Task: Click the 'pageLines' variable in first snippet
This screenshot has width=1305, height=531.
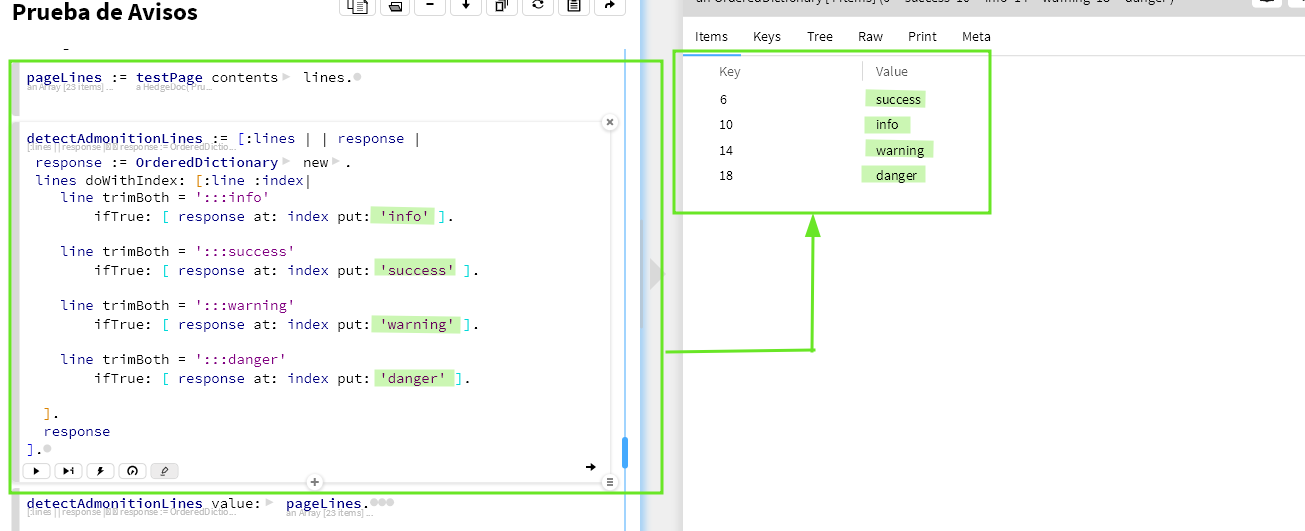Action: [64, 77]
